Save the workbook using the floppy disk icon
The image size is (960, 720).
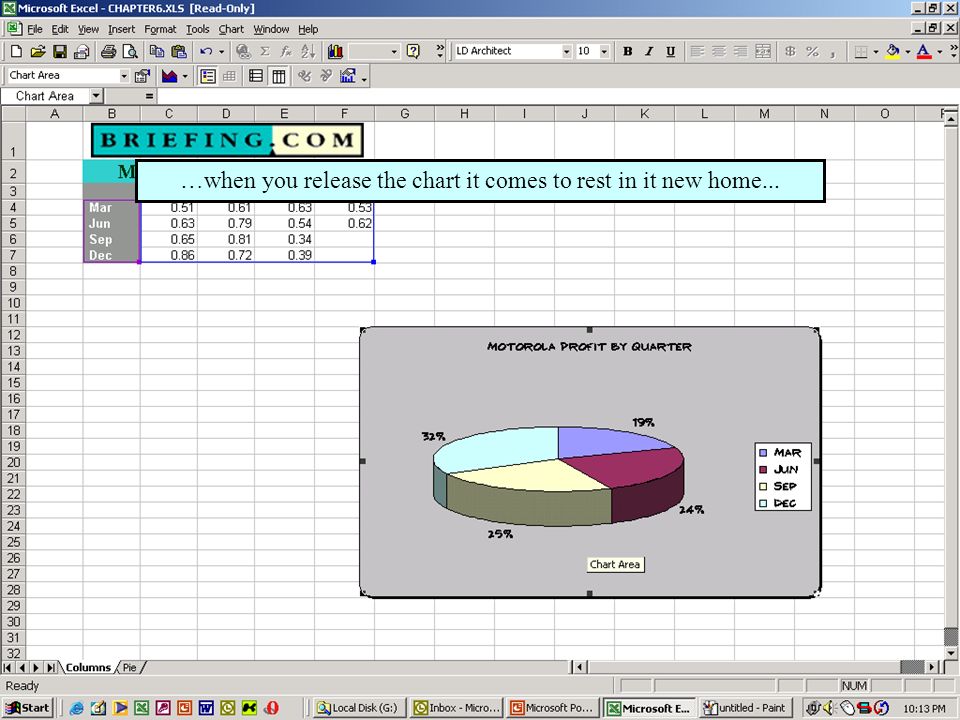coord(59,51)
